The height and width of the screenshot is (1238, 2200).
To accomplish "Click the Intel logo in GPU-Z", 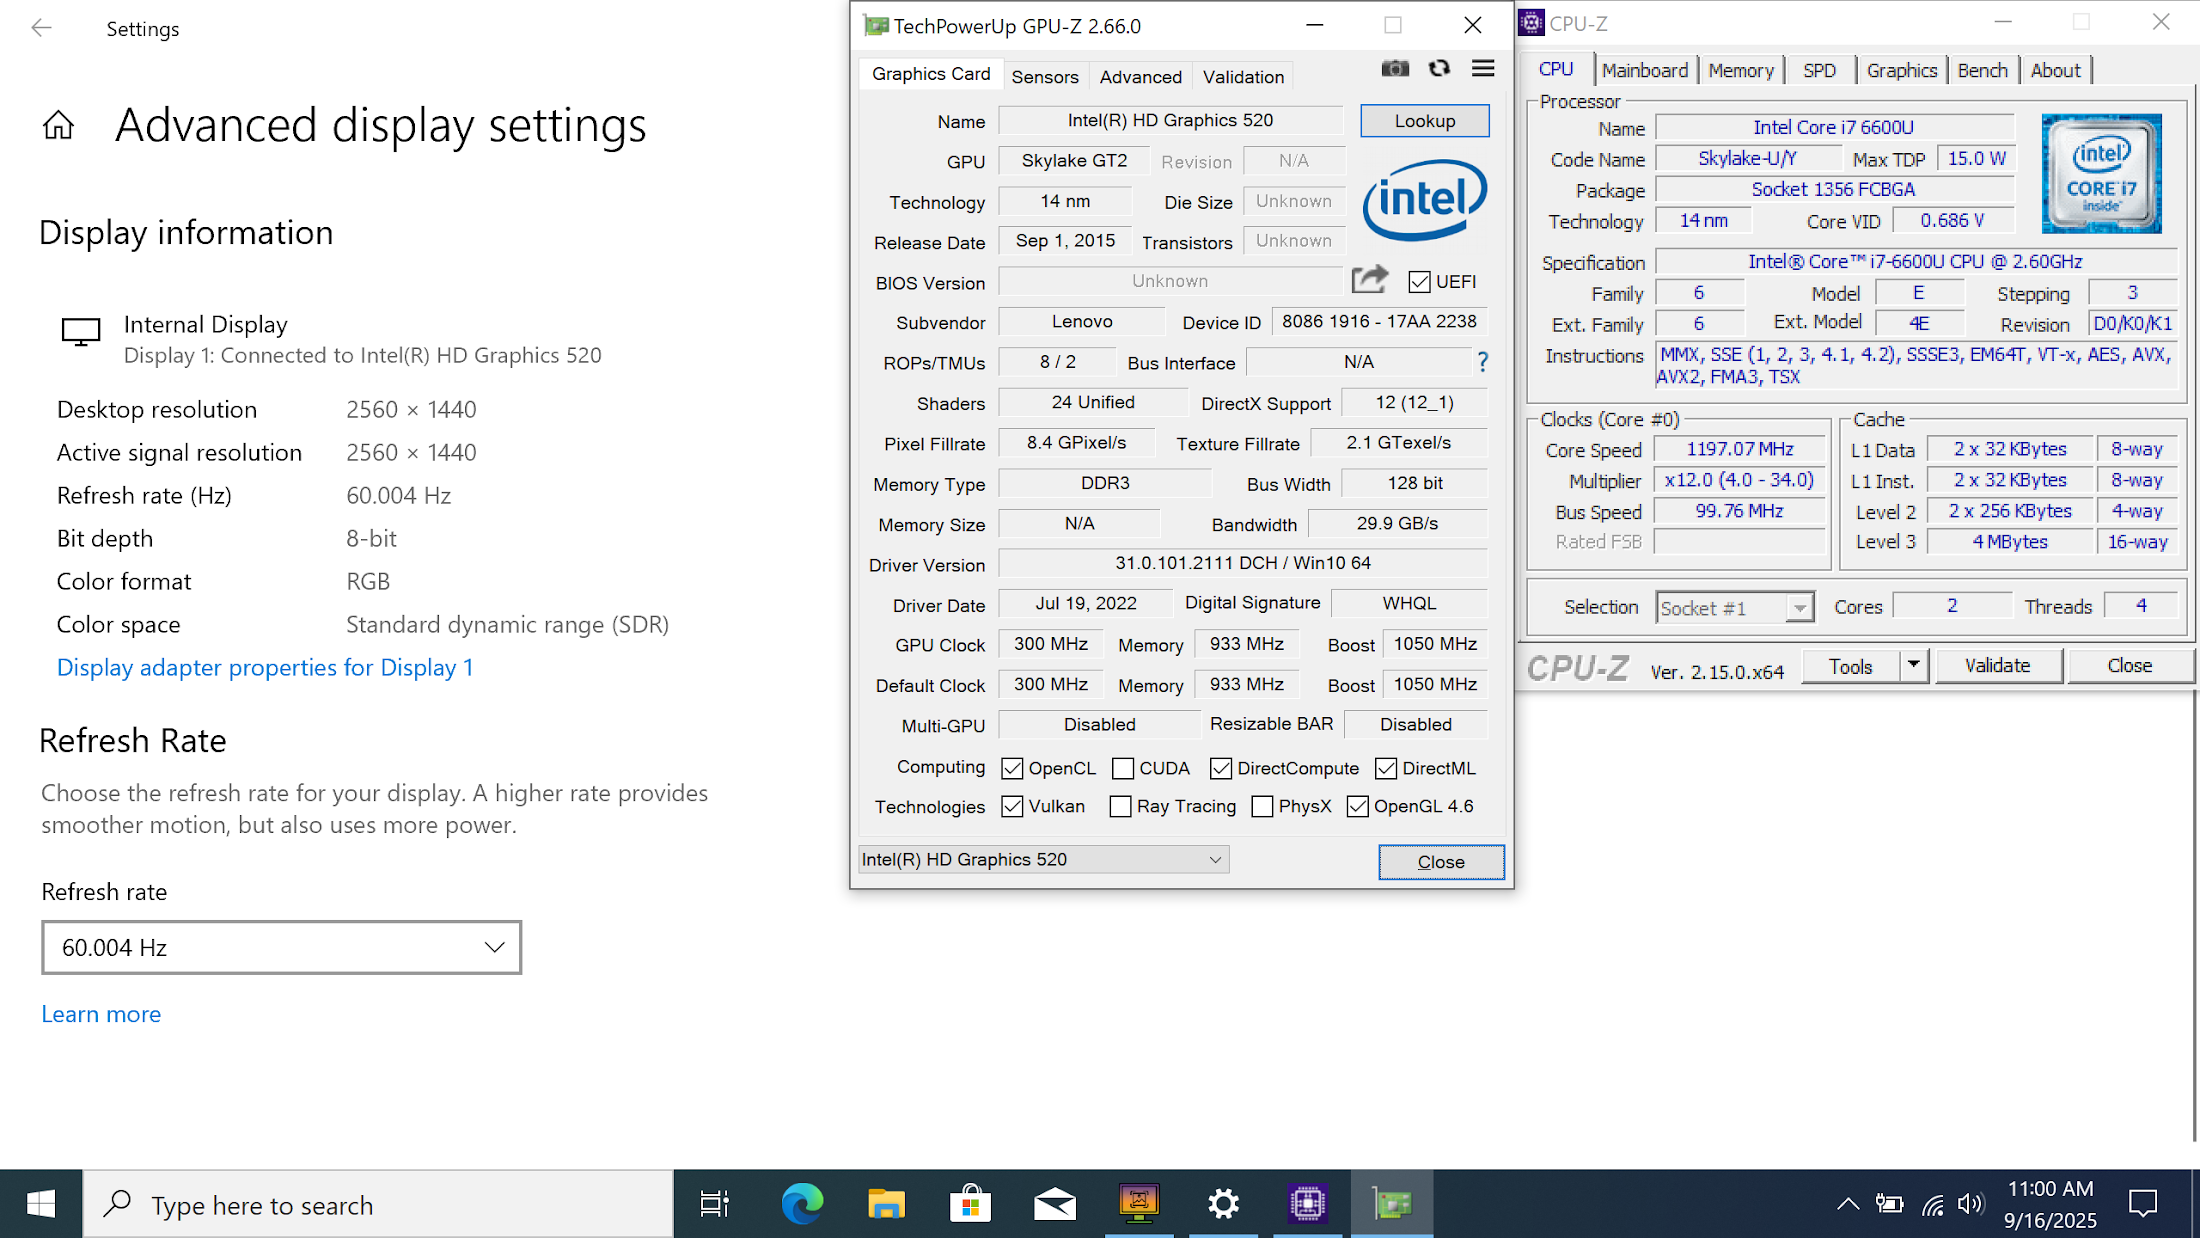I will (x=1425, y=200).
